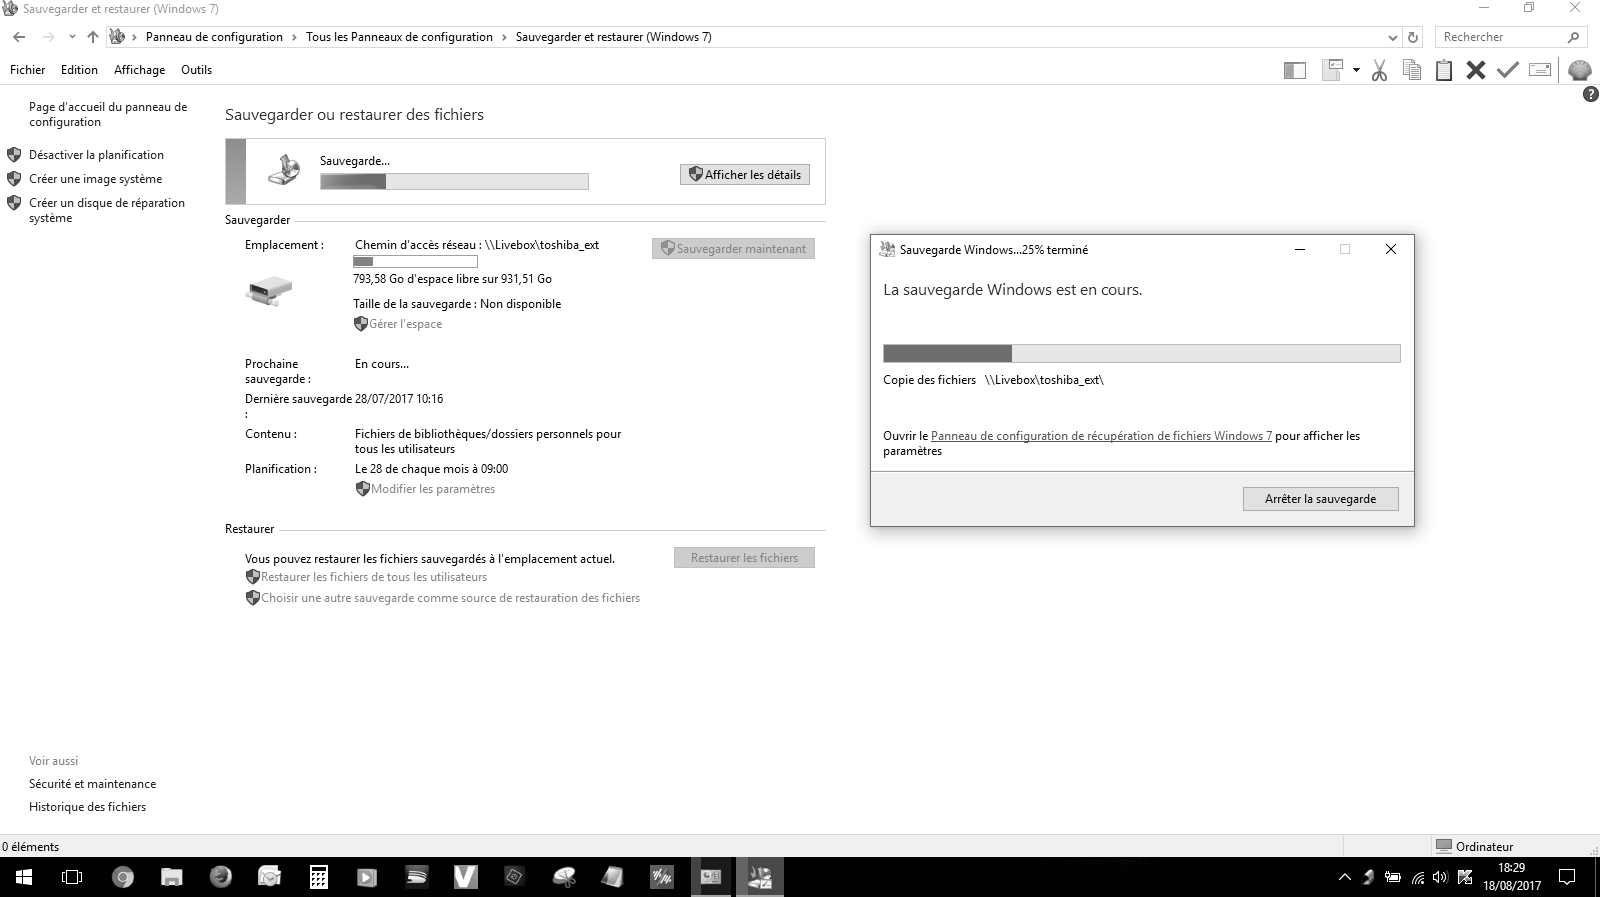Open the view options dropdown arrow
Viewport: 1600px width, 897px height.
[1356, 70]
